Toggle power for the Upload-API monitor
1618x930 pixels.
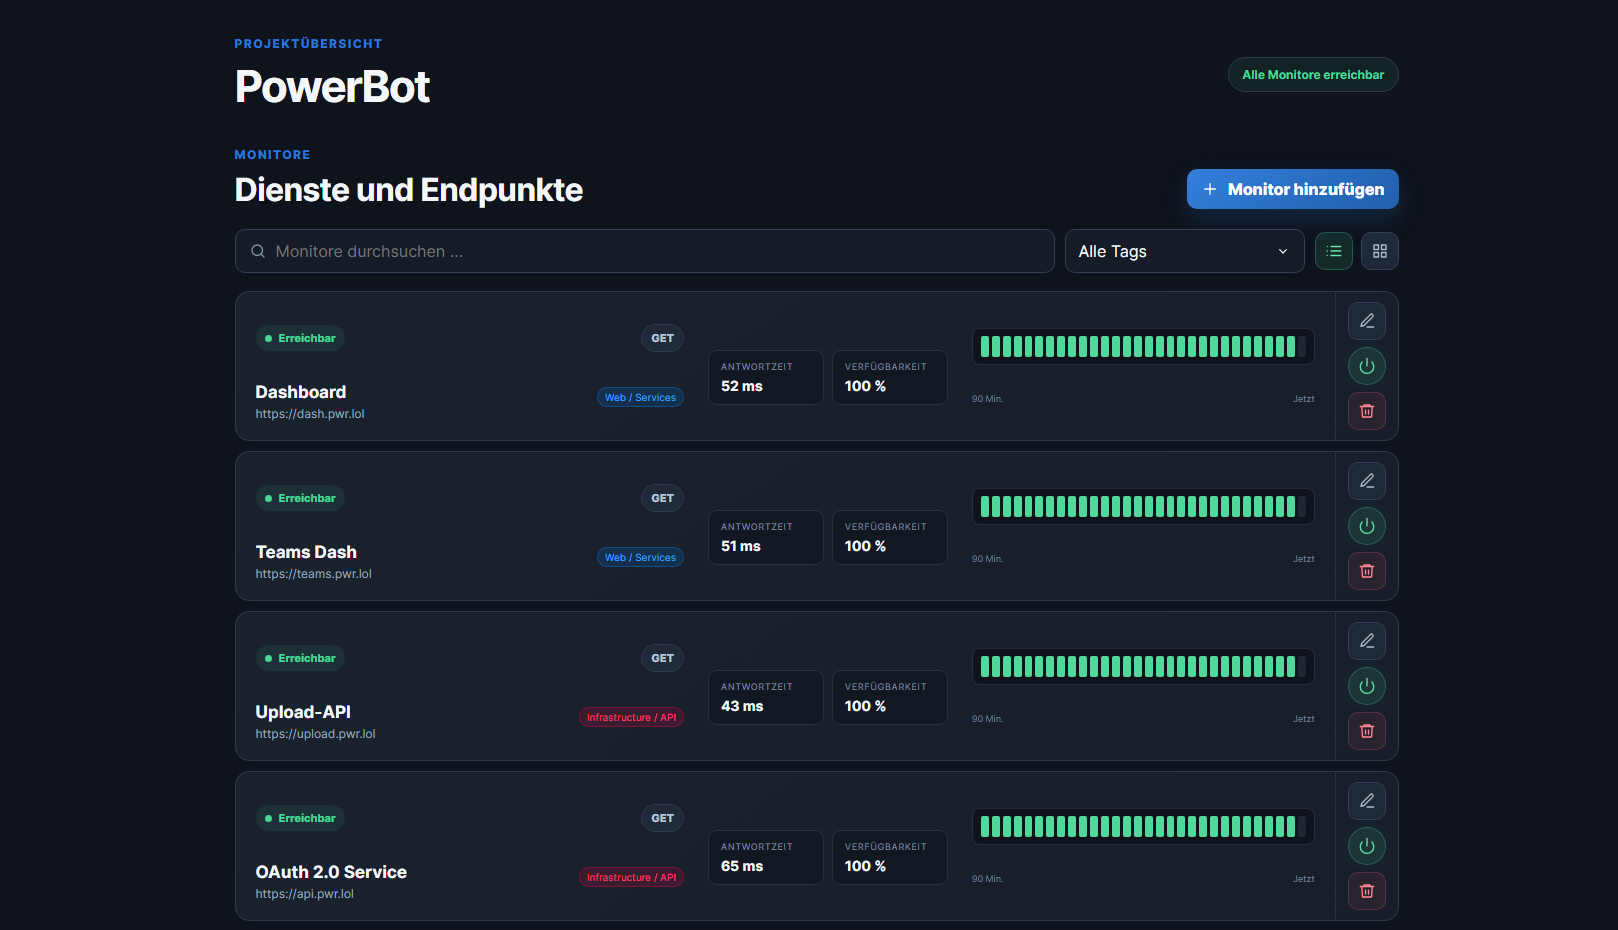[x=1366, y=686]
